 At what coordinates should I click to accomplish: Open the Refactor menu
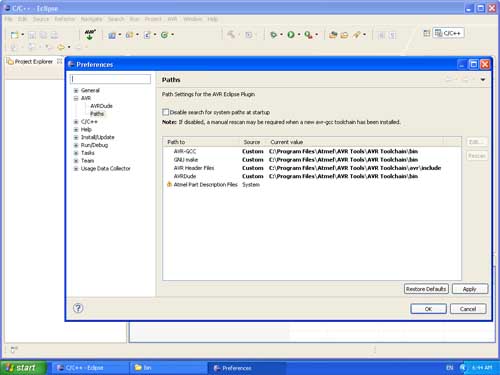click(x=65, y=19)
